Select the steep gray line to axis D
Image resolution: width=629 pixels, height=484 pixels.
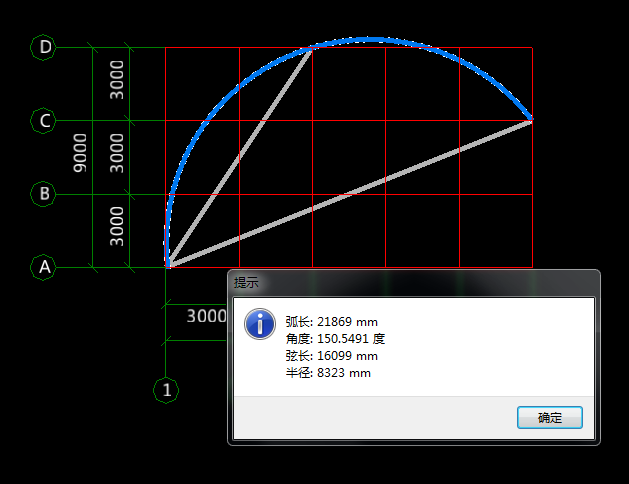[240, 155]
